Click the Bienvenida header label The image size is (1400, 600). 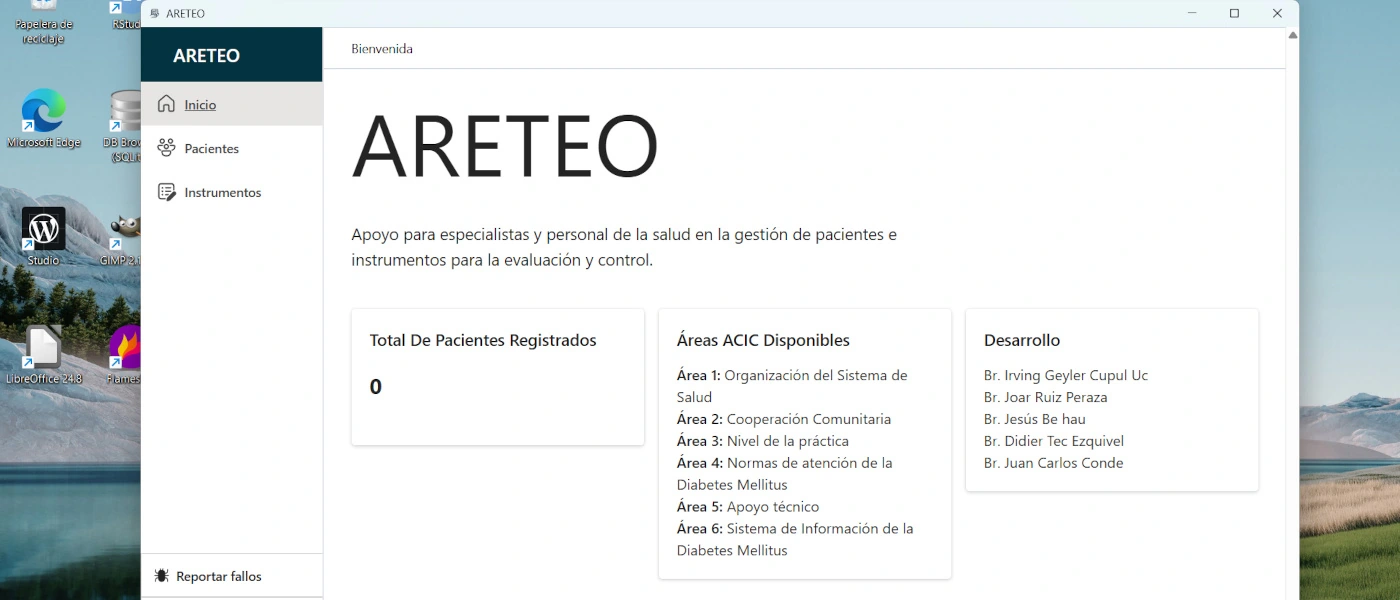tap(382, 49)
